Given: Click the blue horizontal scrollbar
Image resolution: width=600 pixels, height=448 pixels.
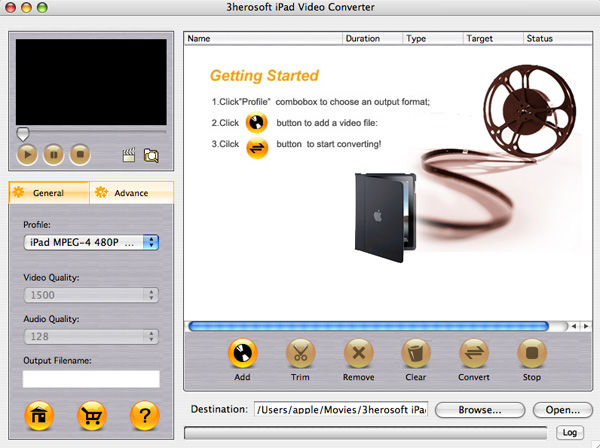Looking at the screenshot, I should (368, 326).
